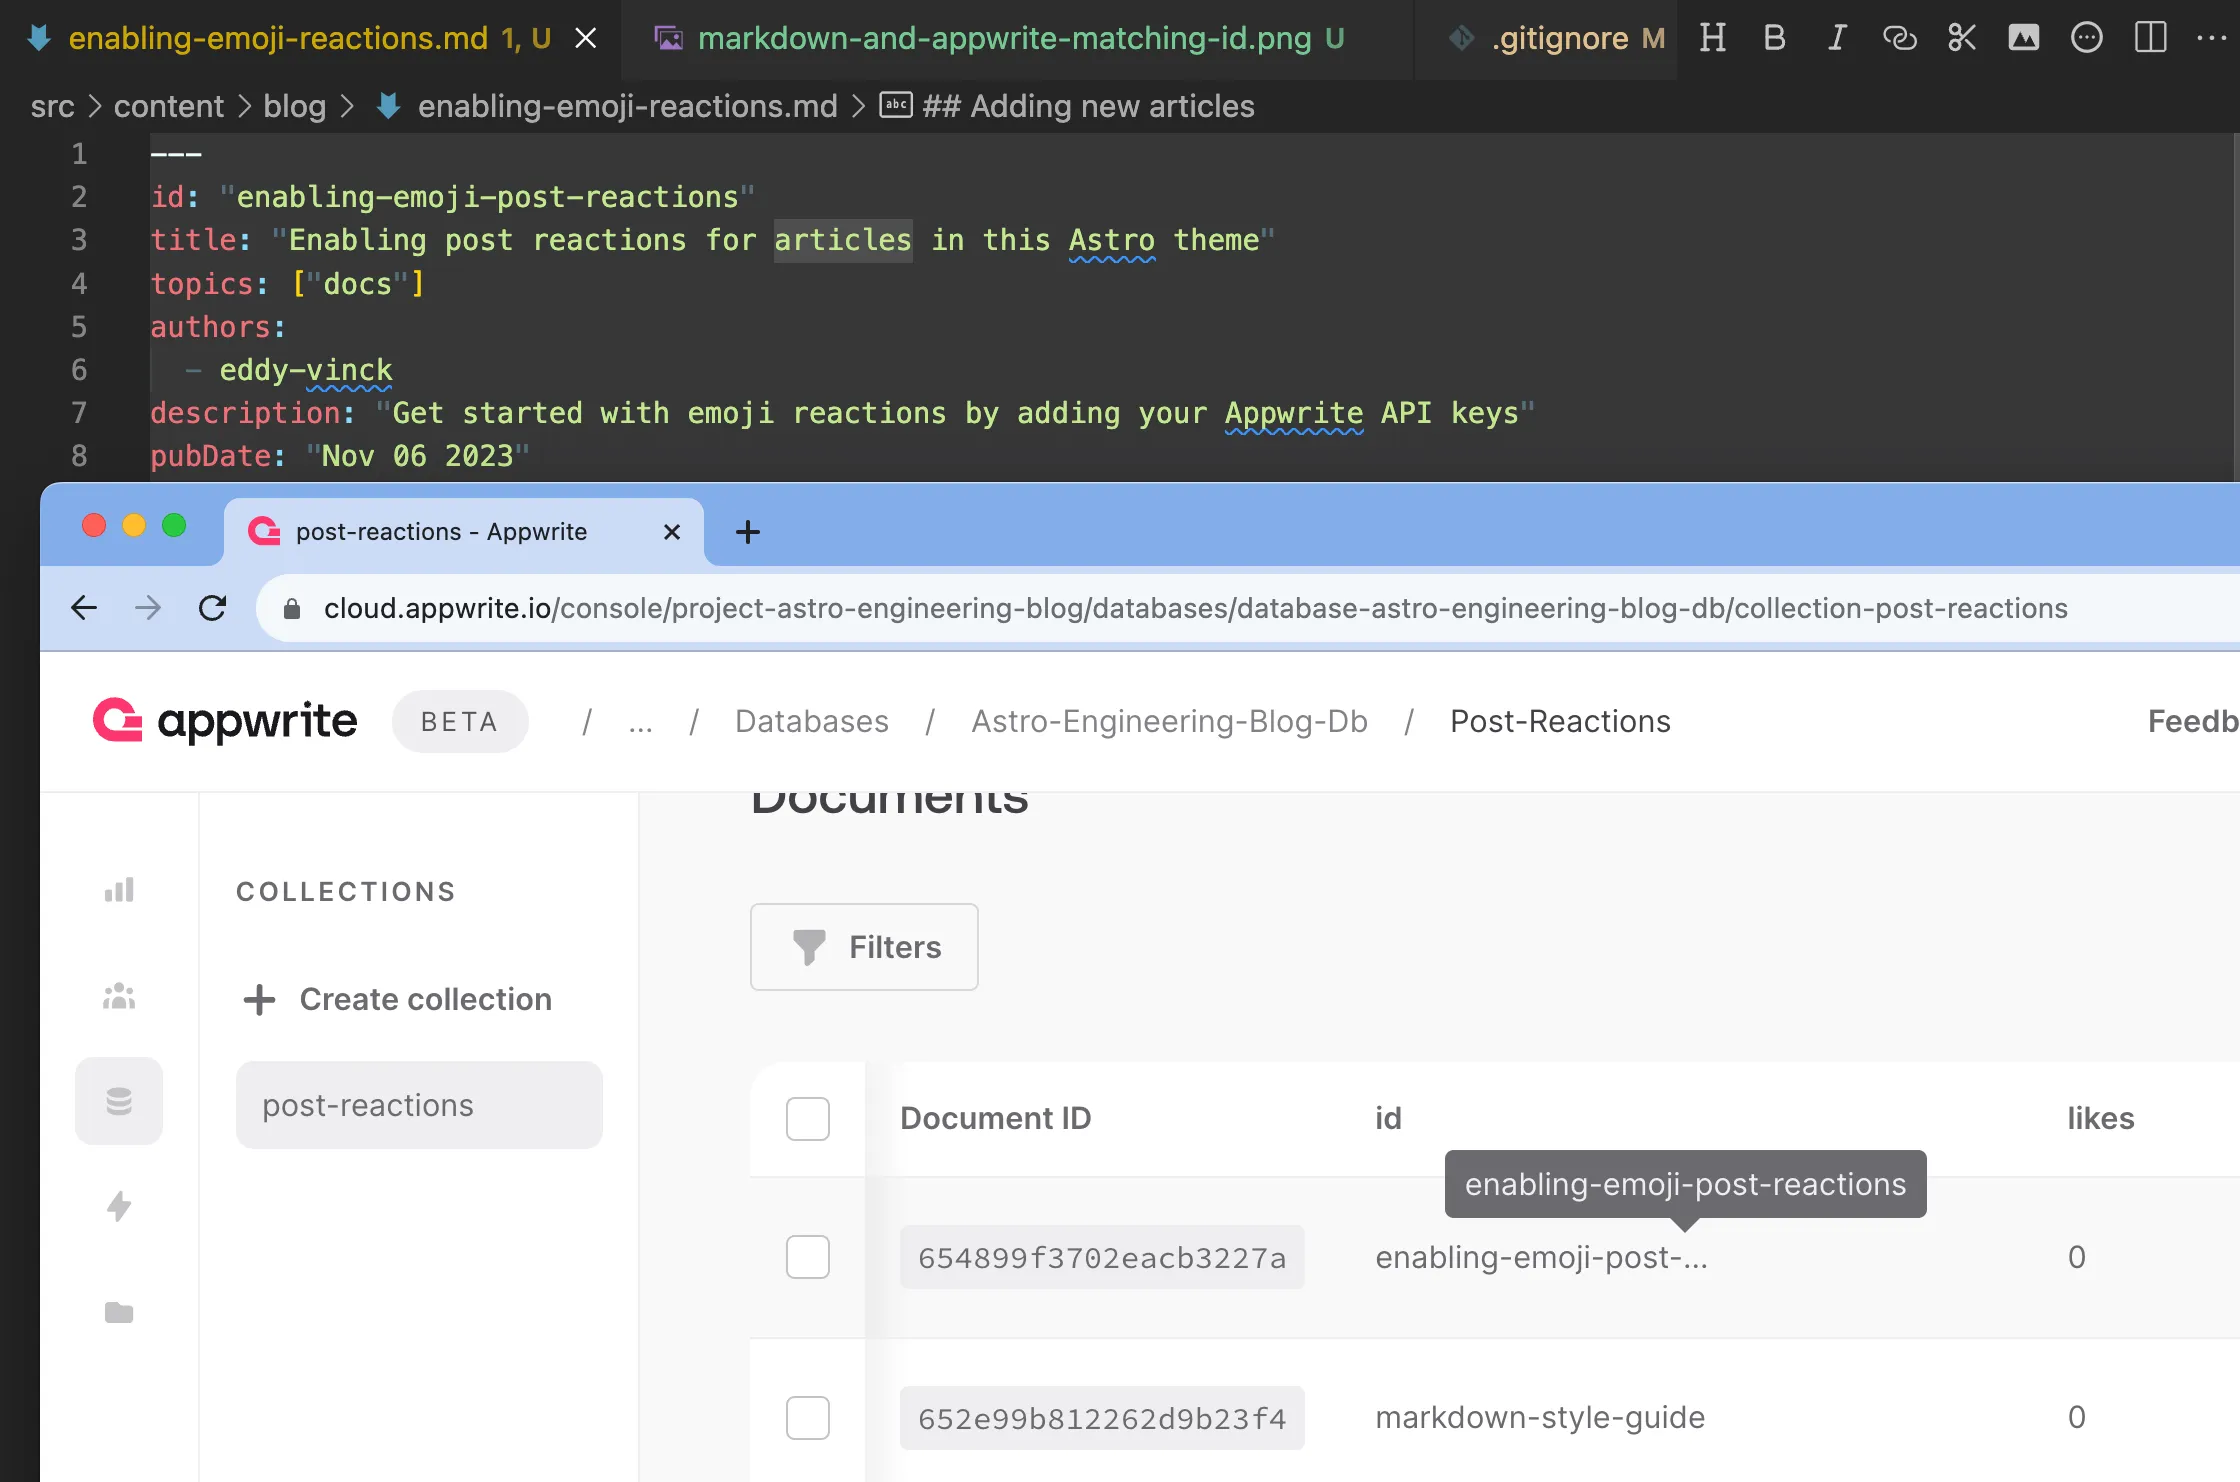Viewport: 2240px width, 1482px height.
Task: Insert a link using the chain icon
Action: tap(1899, 38)
